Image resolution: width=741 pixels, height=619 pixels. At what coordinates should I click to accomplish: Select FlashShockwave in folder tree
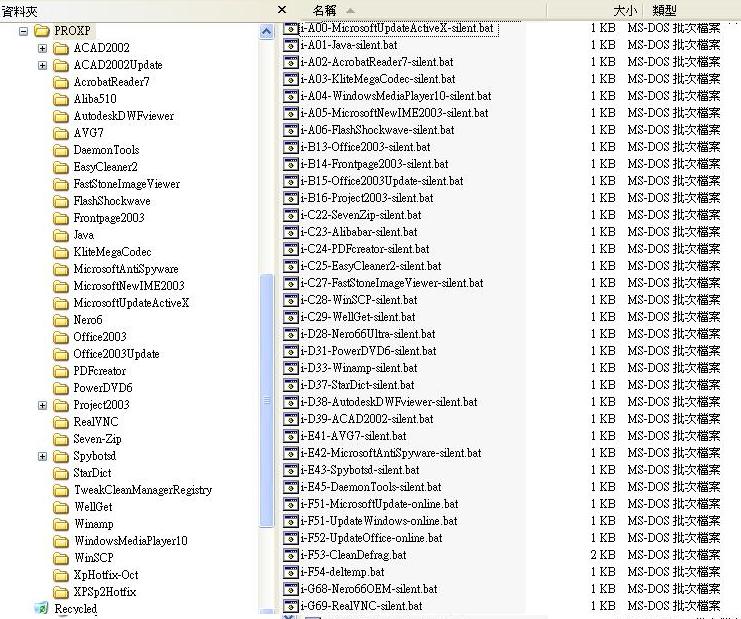tap(112, 201)
